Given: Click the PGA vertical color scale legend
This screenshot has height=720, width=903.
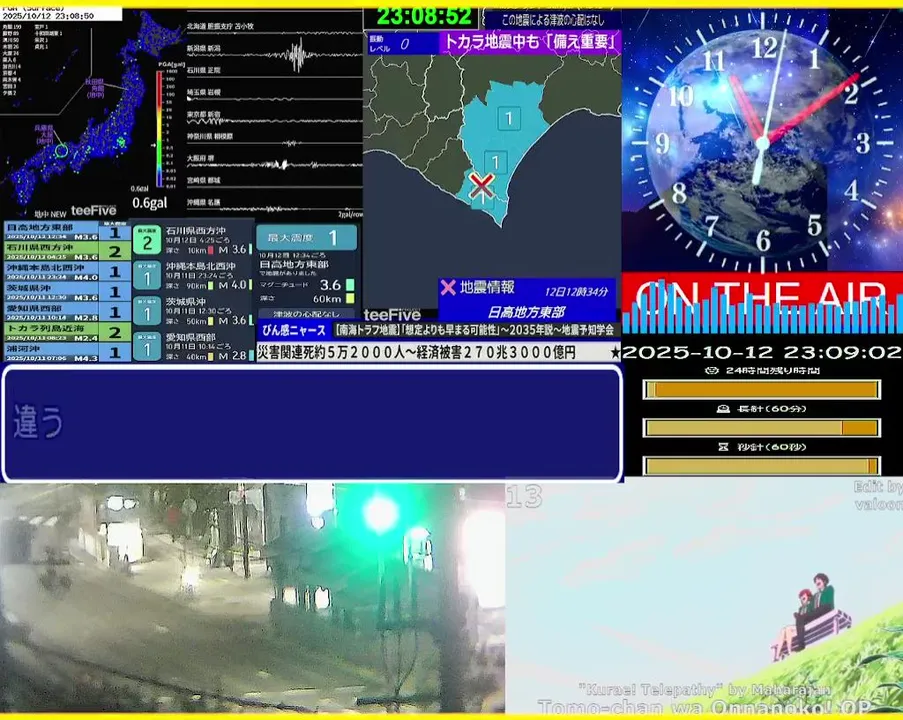Looking at the screenshot, I should (160, 128).
